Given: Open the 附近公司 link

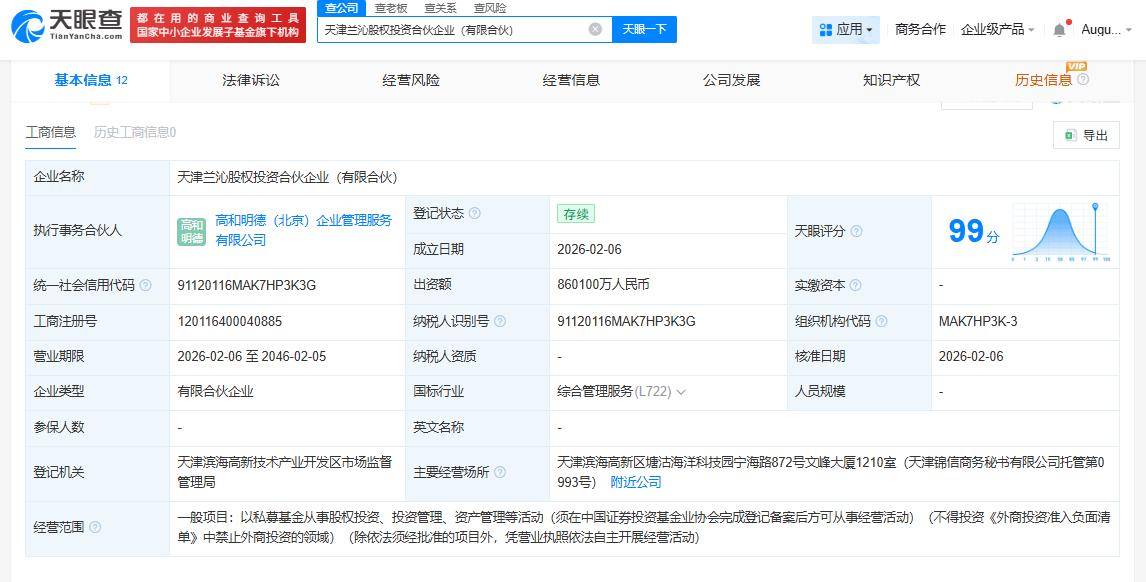Looking at the screenshot, I should point(636,482).
